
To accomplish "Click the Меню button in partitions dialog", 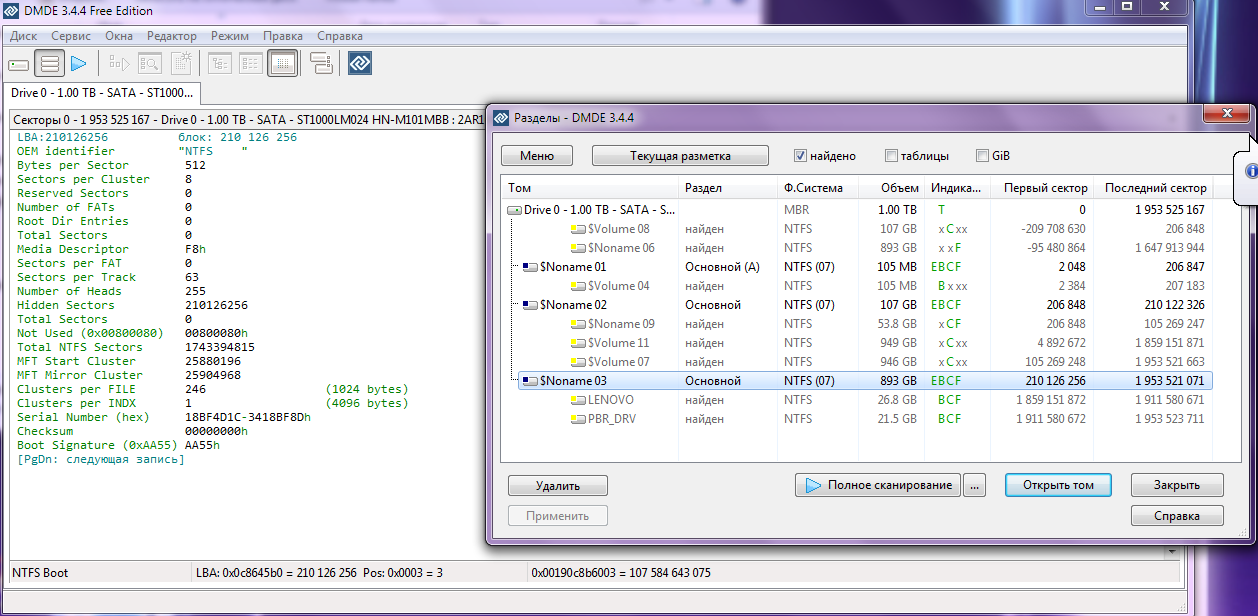I will click(x=537, y=156).
